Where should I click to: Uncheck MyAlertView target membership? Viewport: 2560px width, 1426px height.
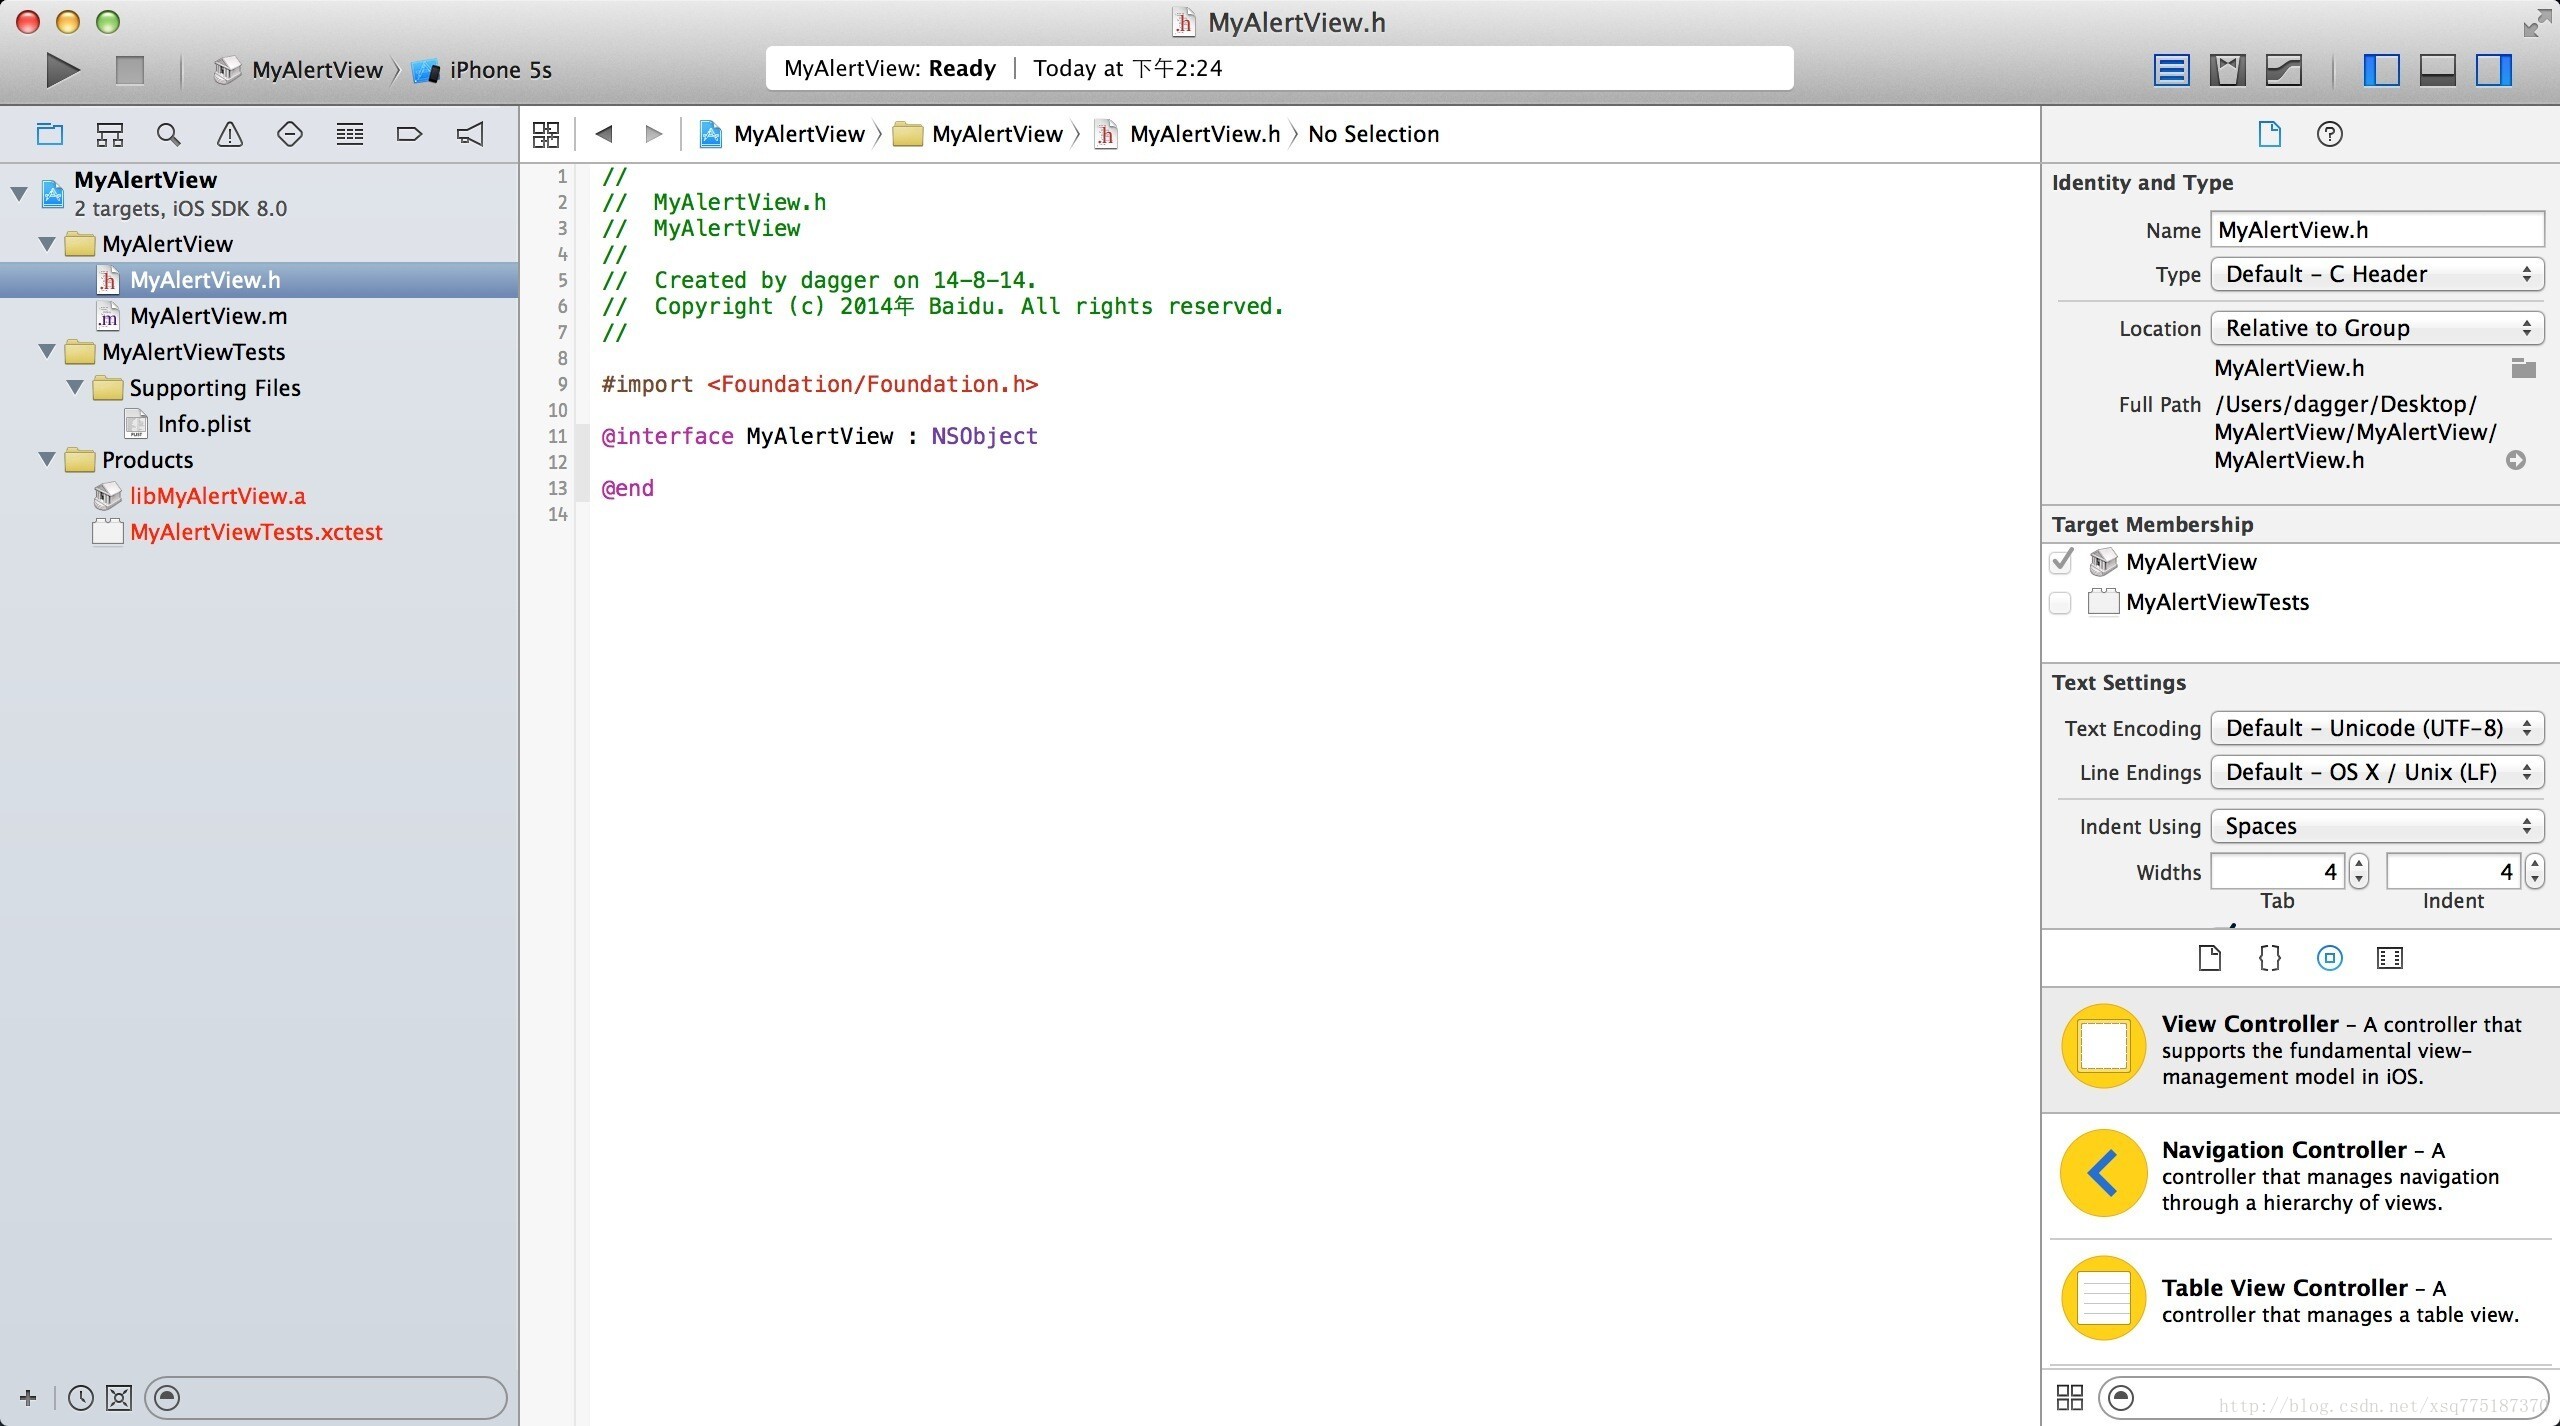(x=2061, y=561)
